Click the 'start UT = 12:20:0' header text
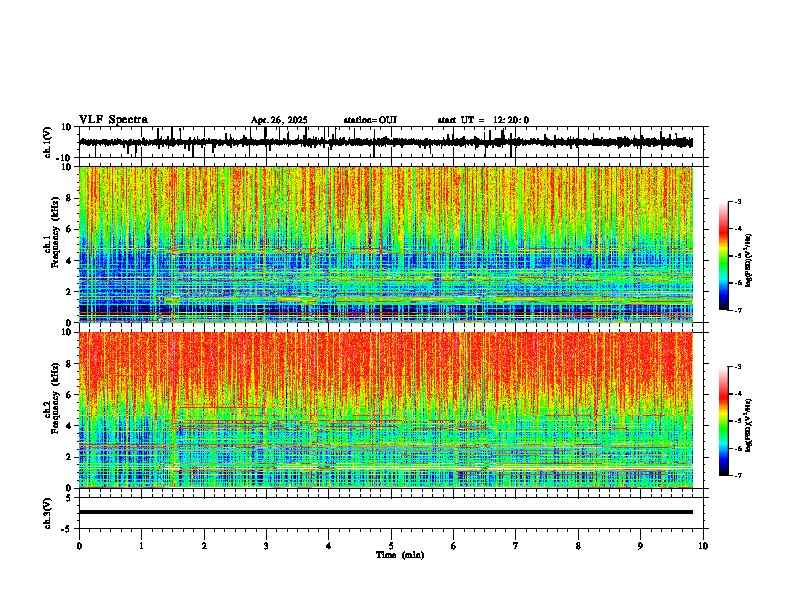 click(x=483, y=120)
